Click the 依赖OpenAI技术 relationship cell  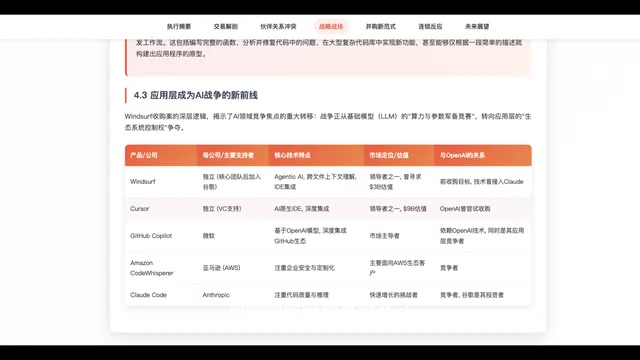coord(482,236)
